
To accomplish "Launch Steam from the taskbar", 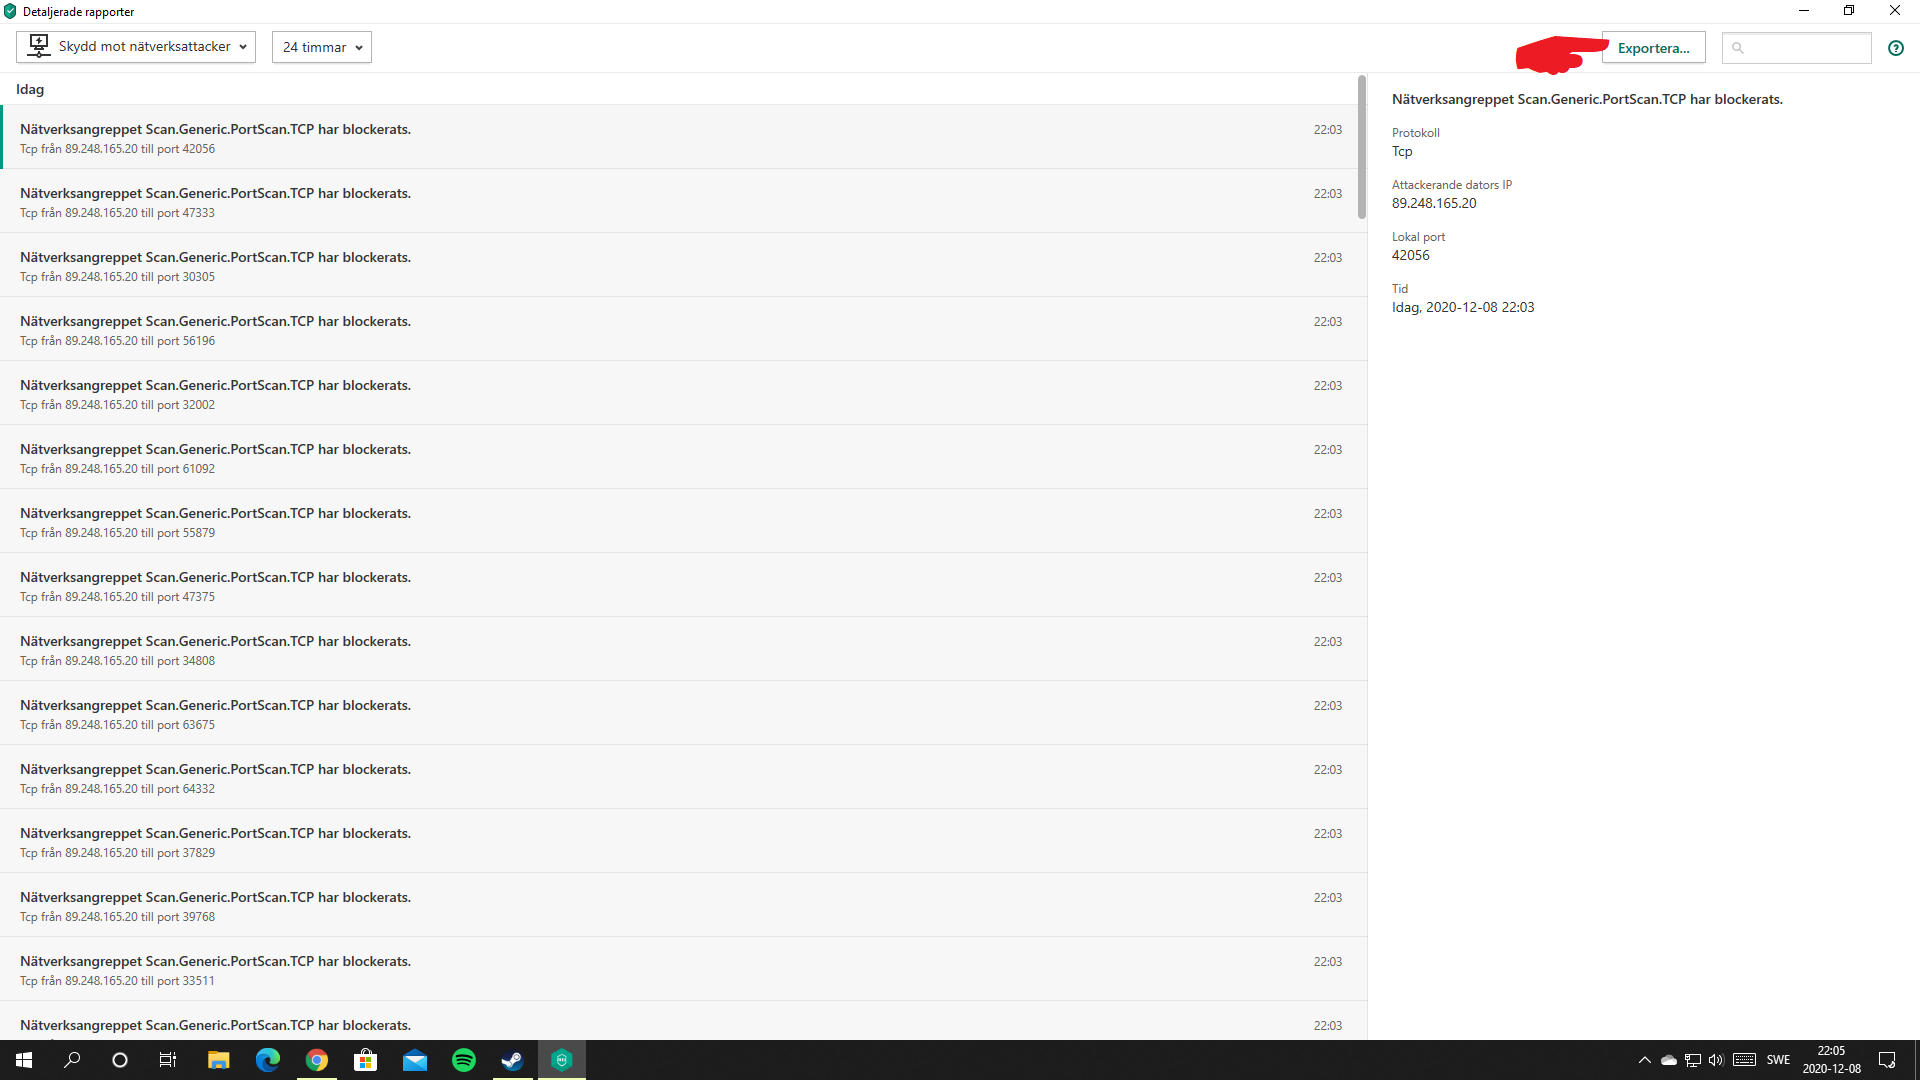I will pyautogui.click(x=512, y=1060).
